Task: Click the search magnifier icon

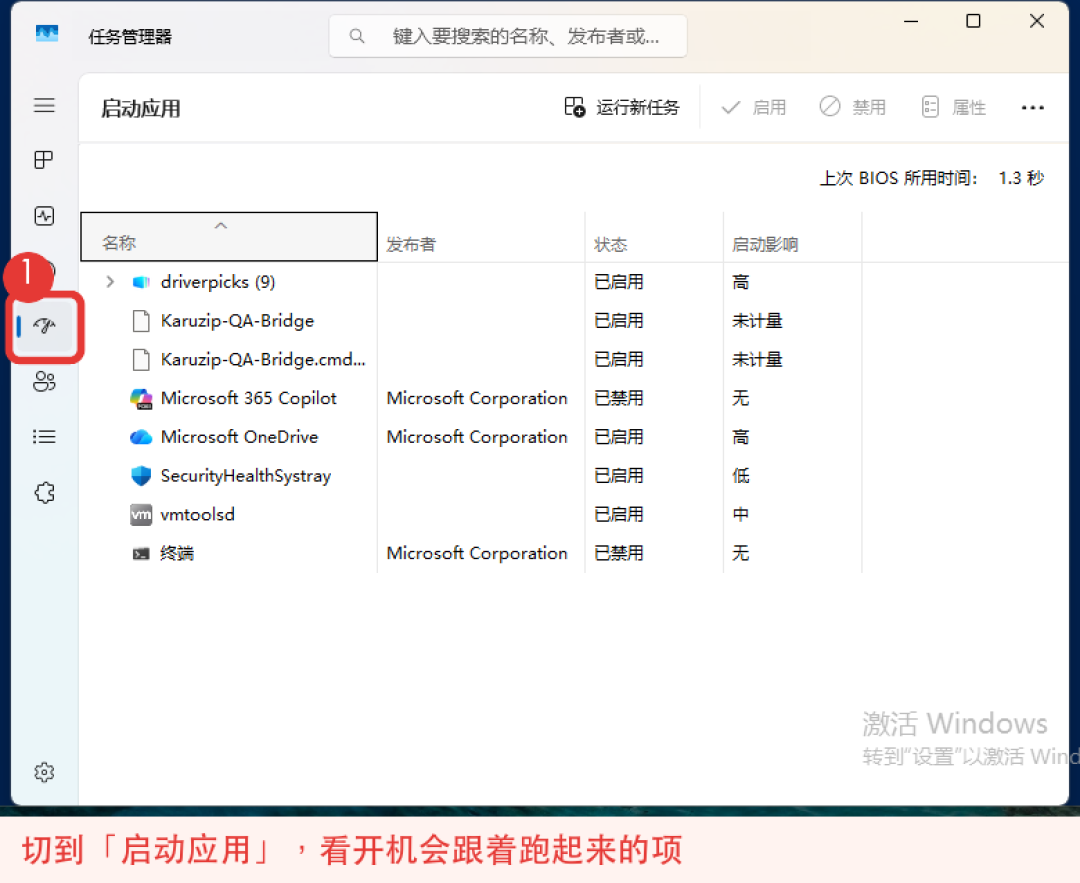Action: 357,36
